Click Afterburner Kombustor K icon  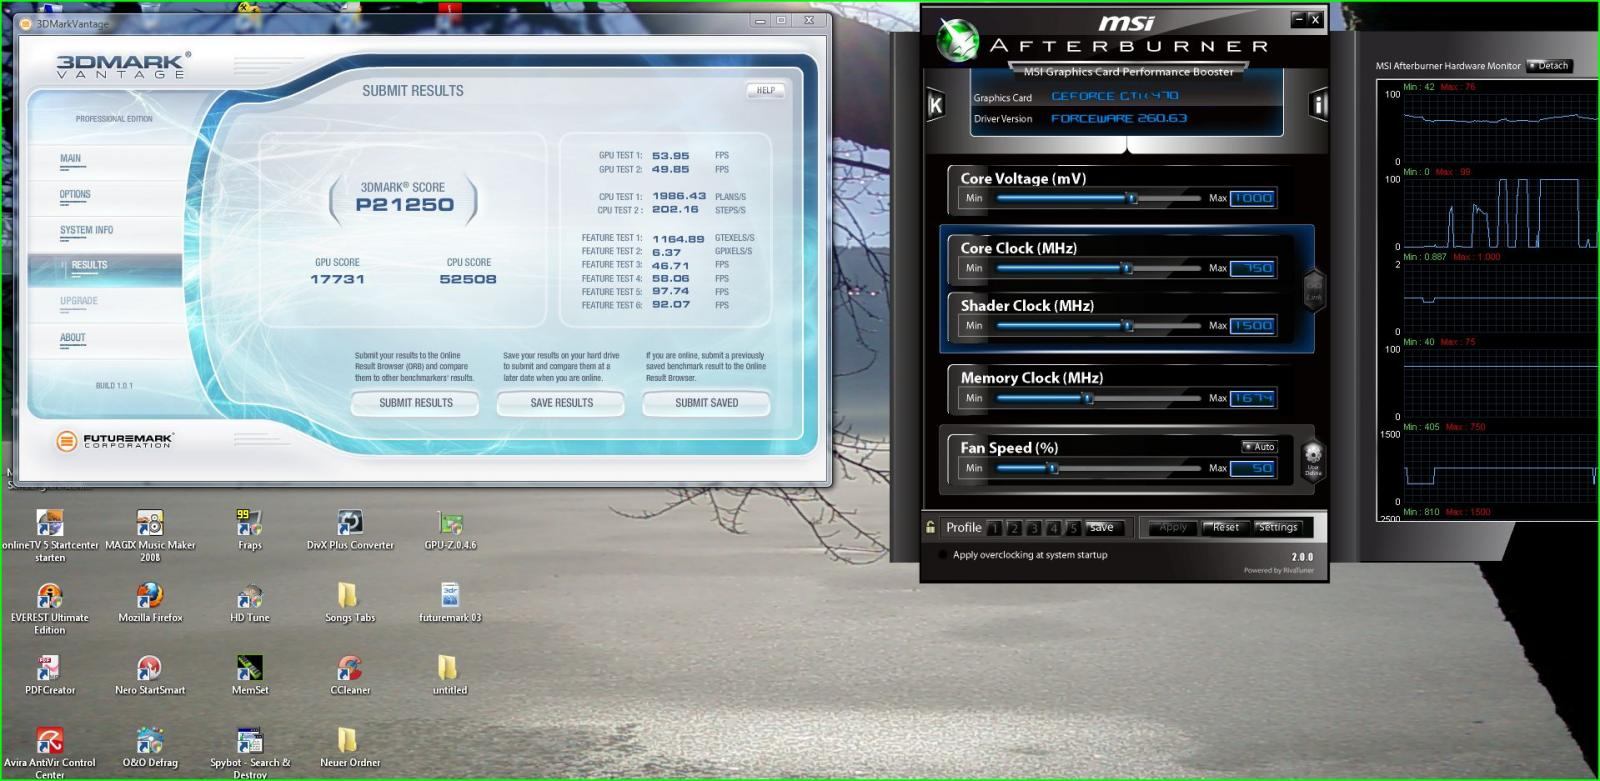[936, 104]
